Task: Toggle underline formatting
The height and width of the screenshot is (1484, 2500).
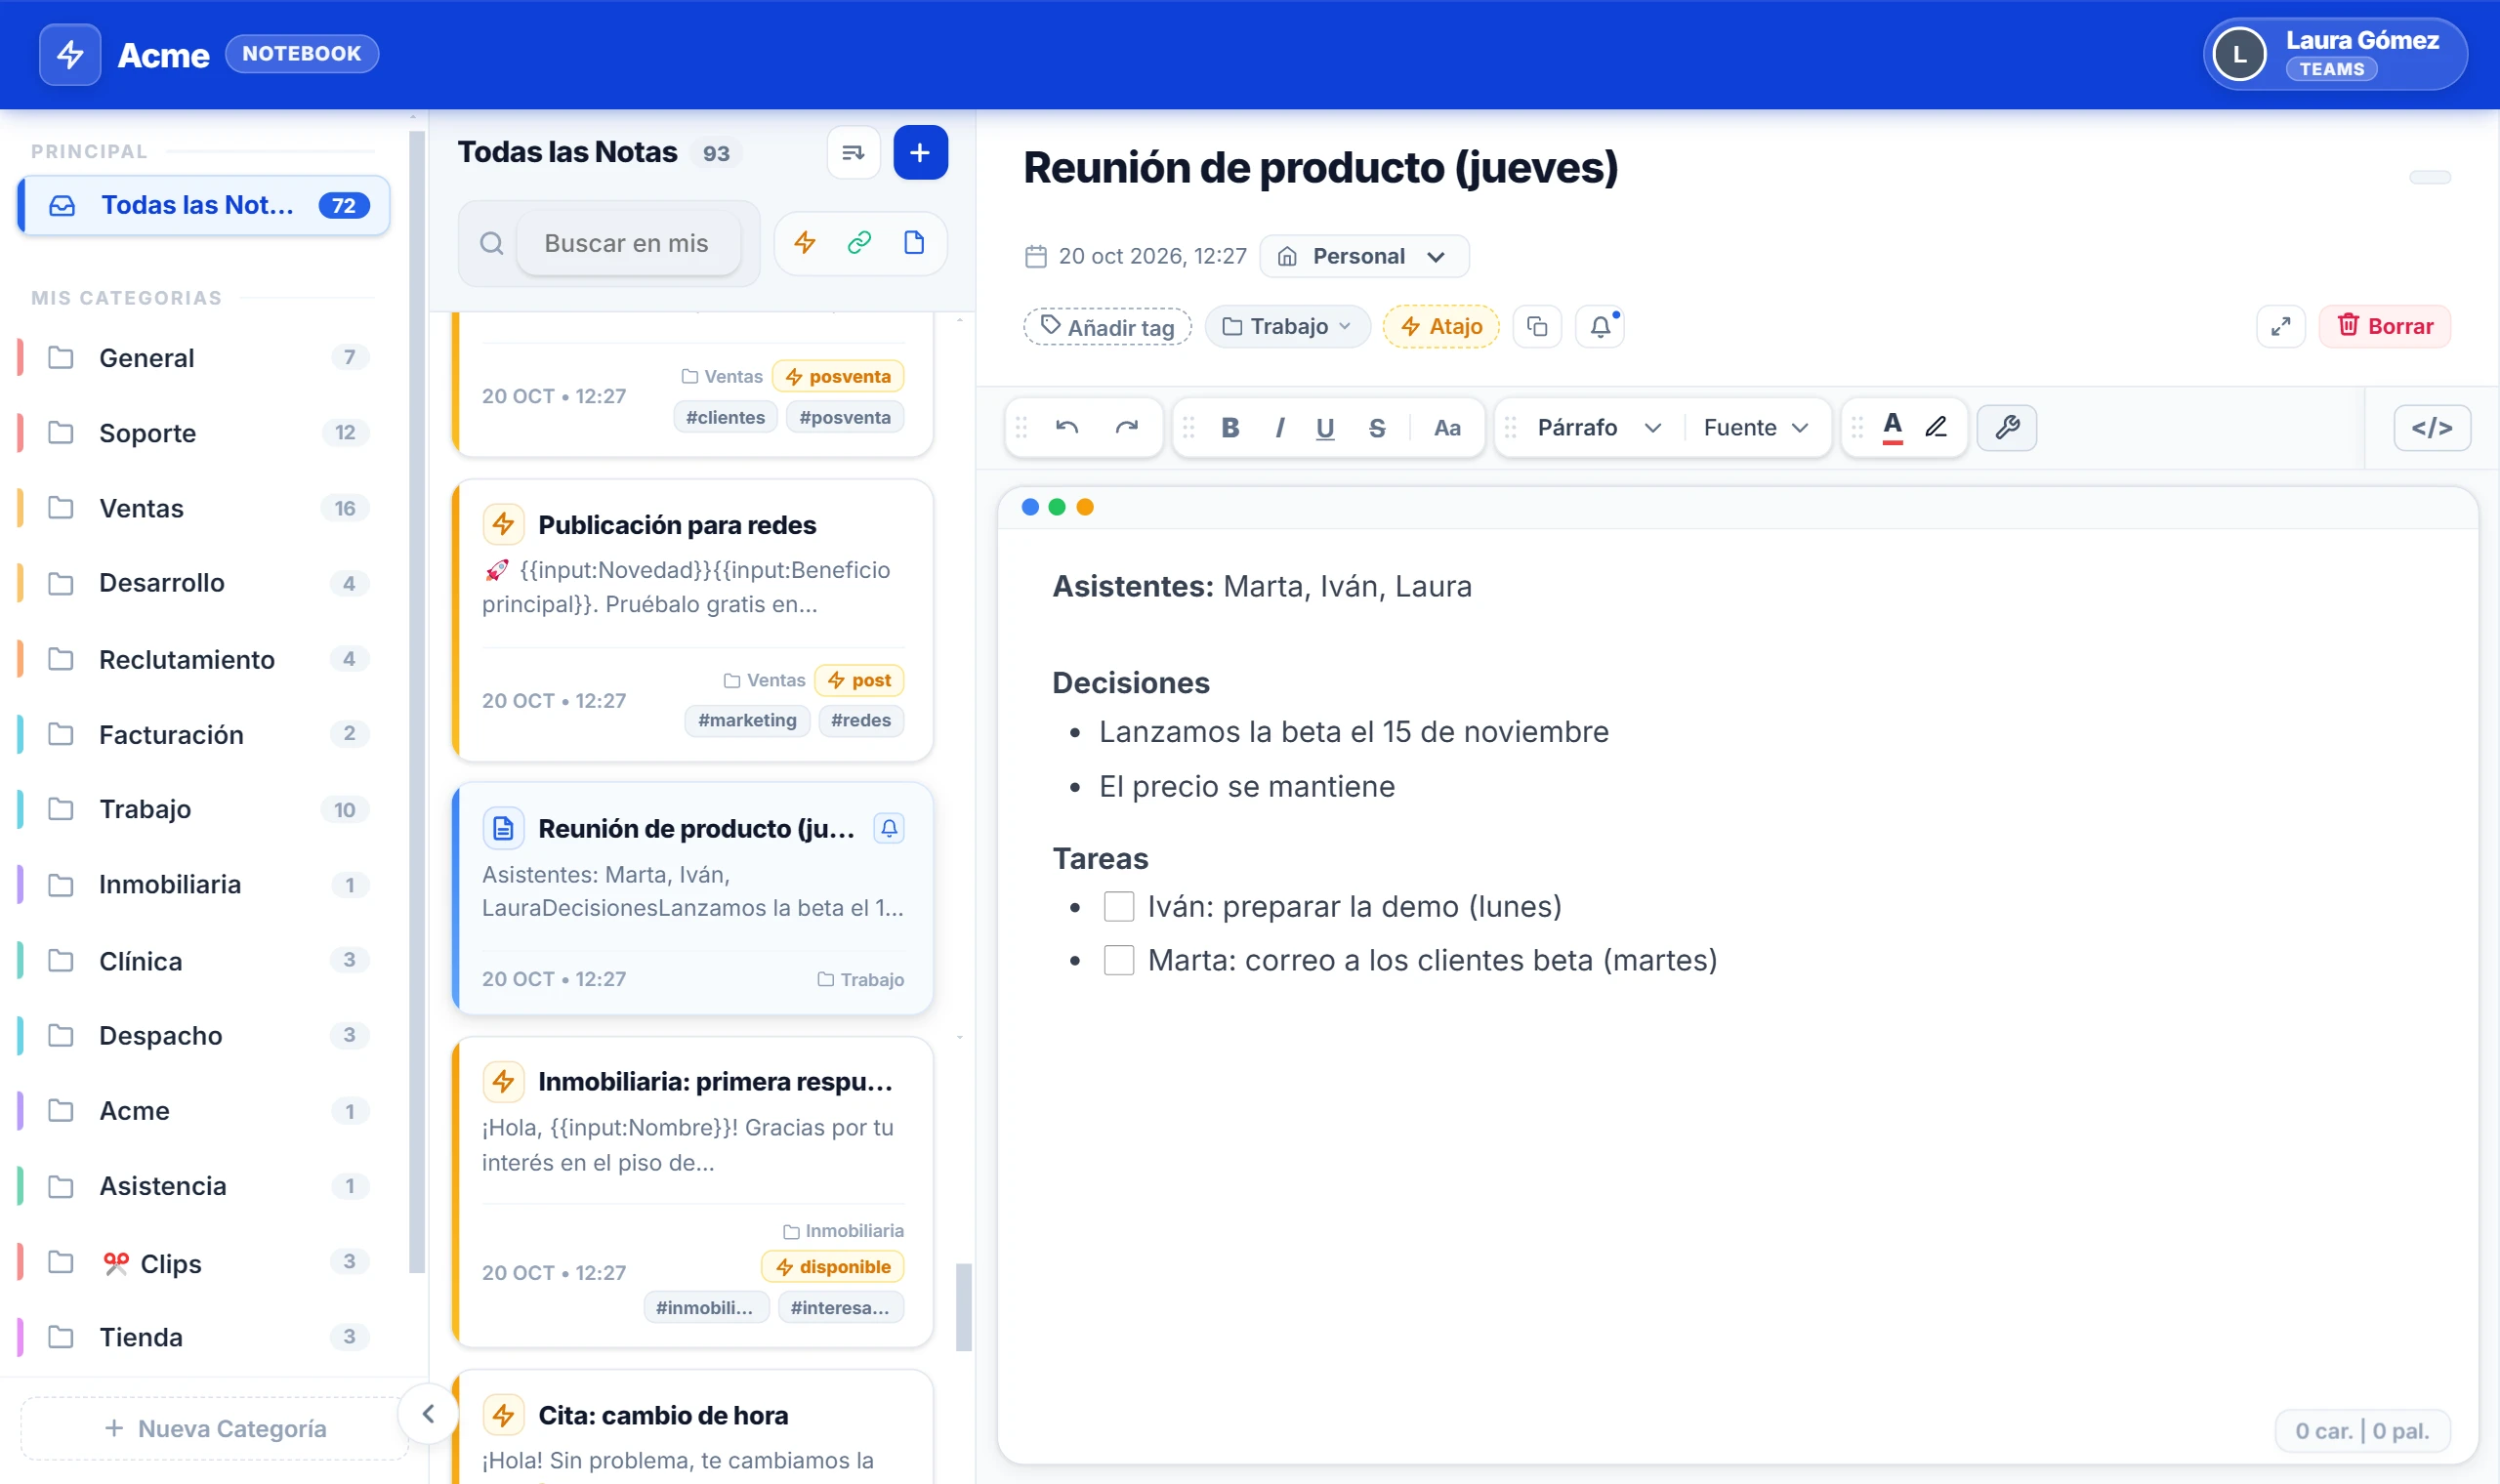Action: (x=1325, y=428)
